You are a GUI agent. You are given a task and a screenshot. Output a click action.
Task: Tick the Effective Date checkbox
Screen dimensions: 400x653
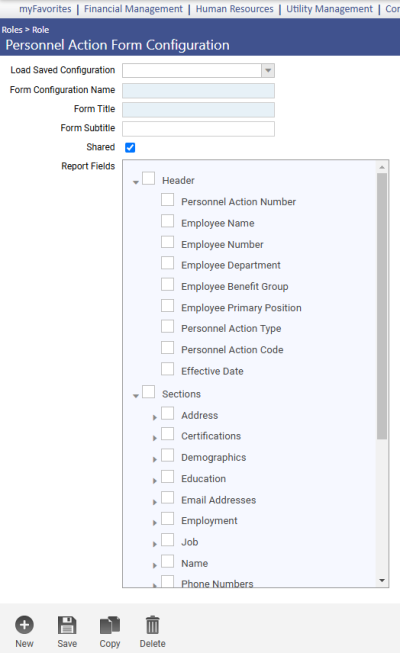pyautogui.click(x=168, y=369)
